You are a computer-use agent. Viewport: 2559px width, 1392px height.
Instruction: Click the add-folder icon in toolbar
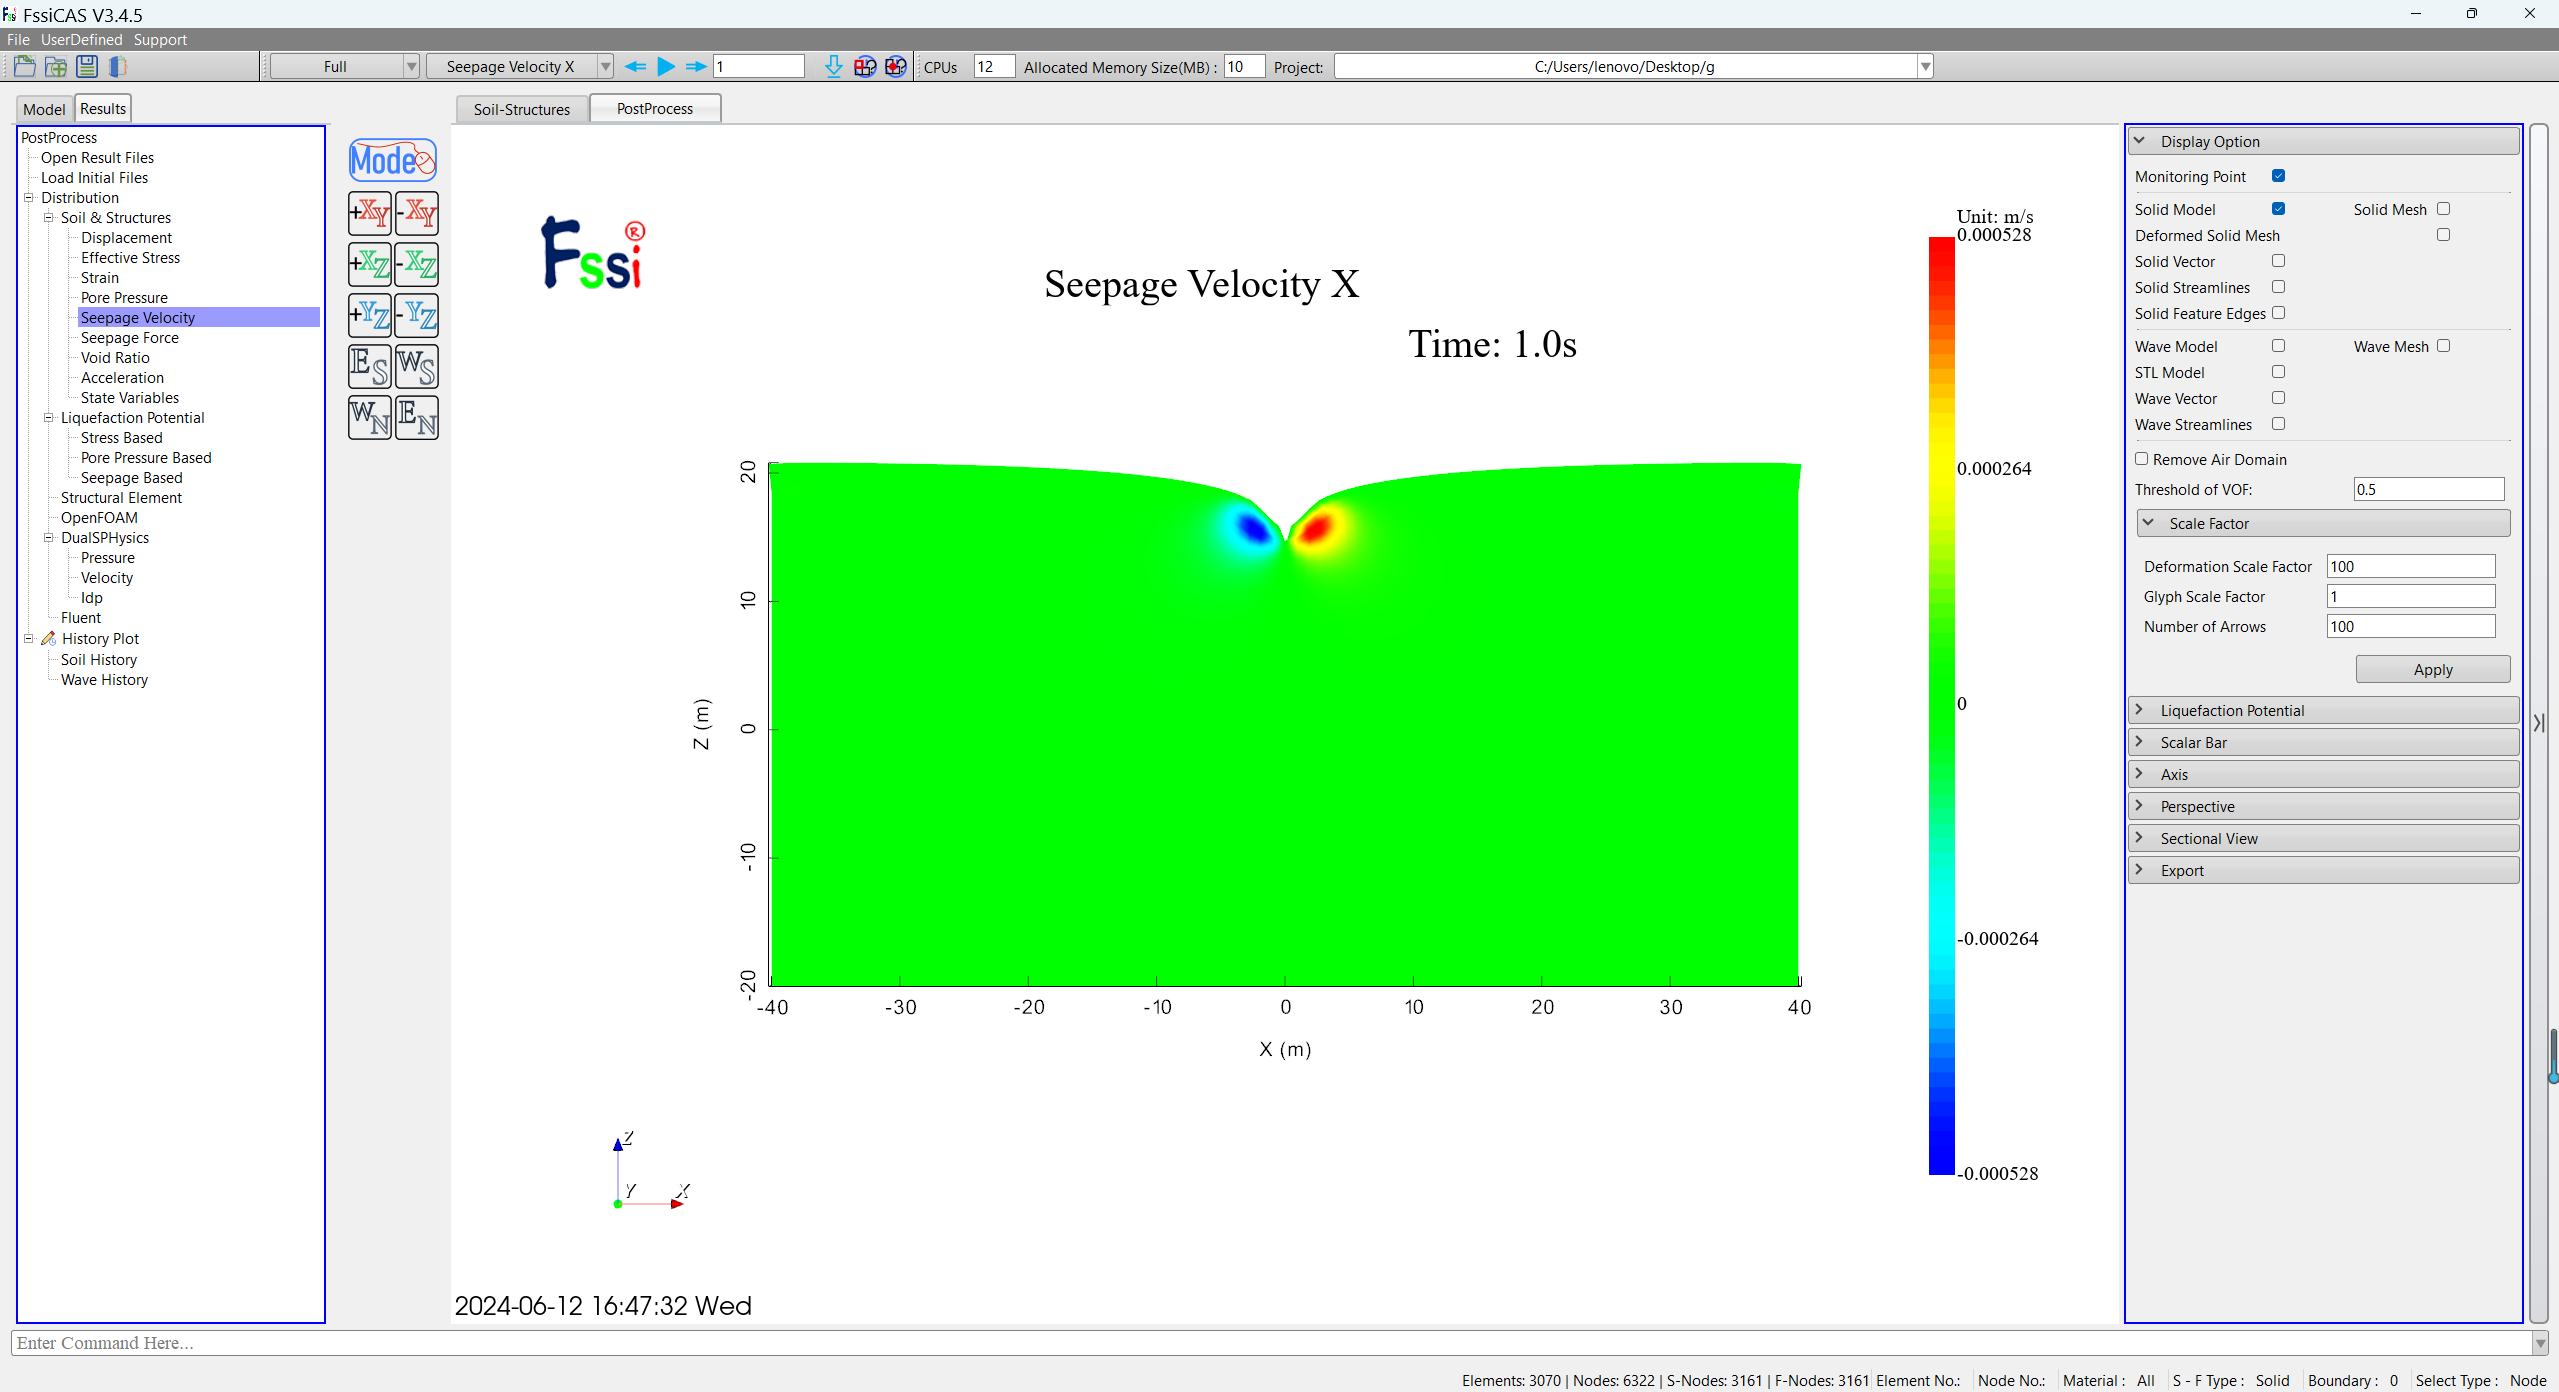(x=56, y=67)
